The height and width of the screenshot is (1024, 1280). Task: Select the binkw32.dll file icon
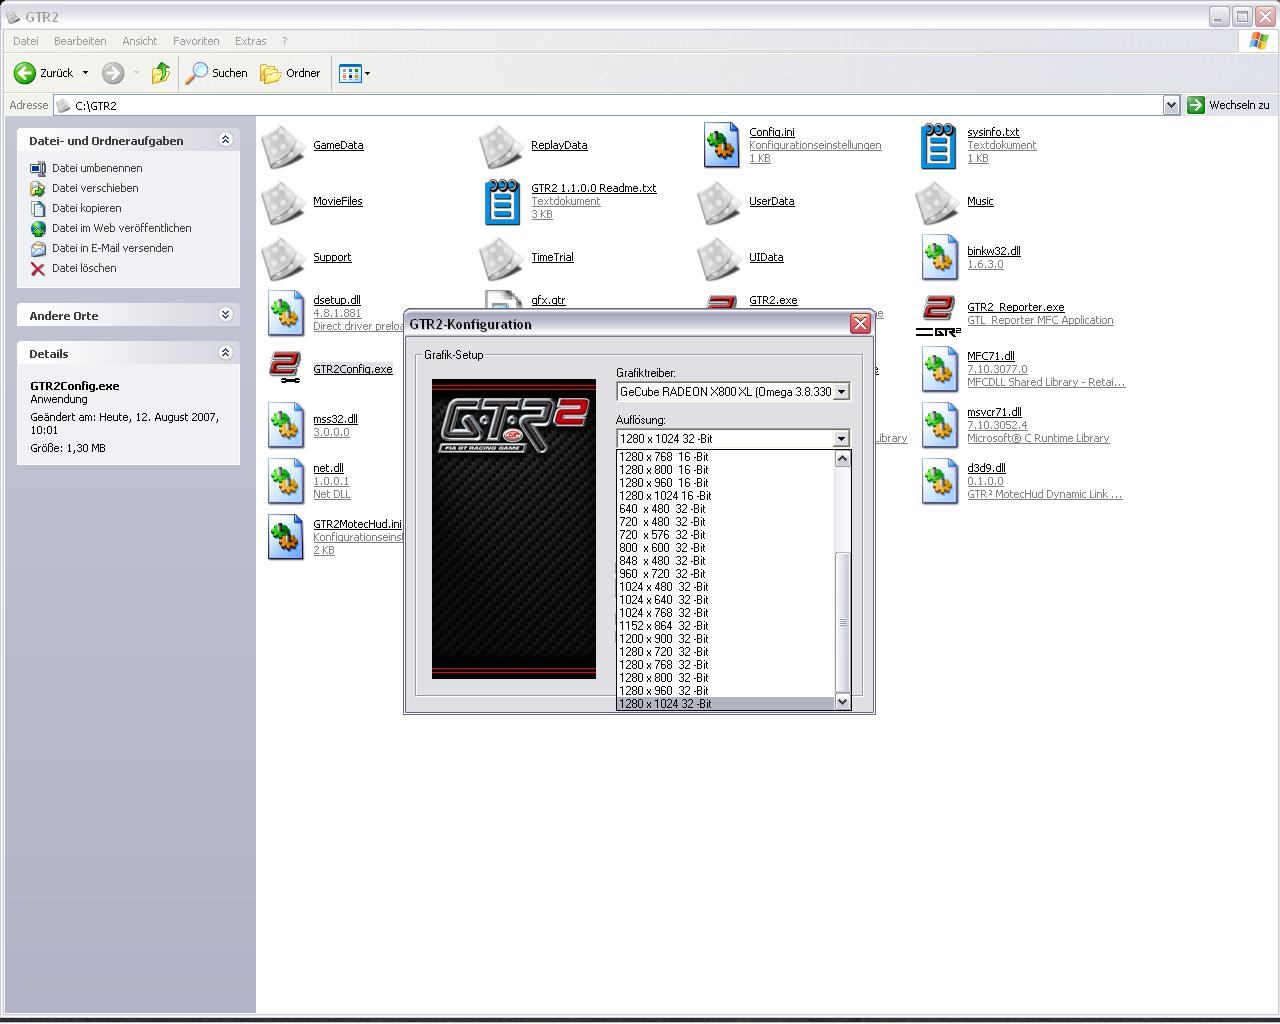pos(938,258)
